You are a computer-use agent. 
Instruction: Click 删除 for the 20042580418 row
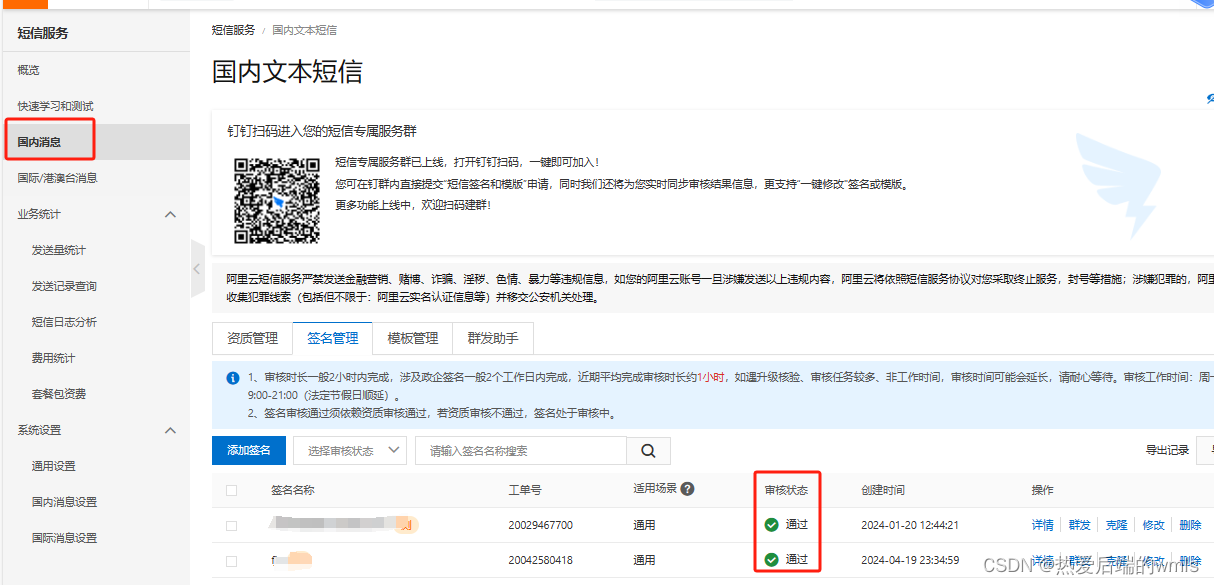click(x=1190, y=560)
